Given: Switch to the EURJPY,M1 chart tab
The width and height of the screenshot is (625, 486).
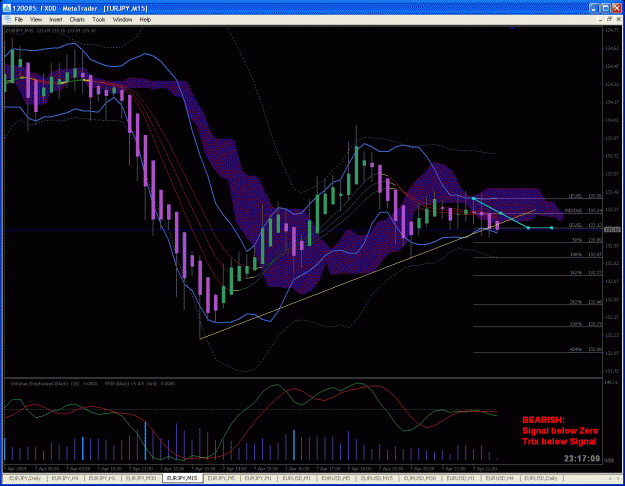Looking at the screenshot, I should pos(258,478).
